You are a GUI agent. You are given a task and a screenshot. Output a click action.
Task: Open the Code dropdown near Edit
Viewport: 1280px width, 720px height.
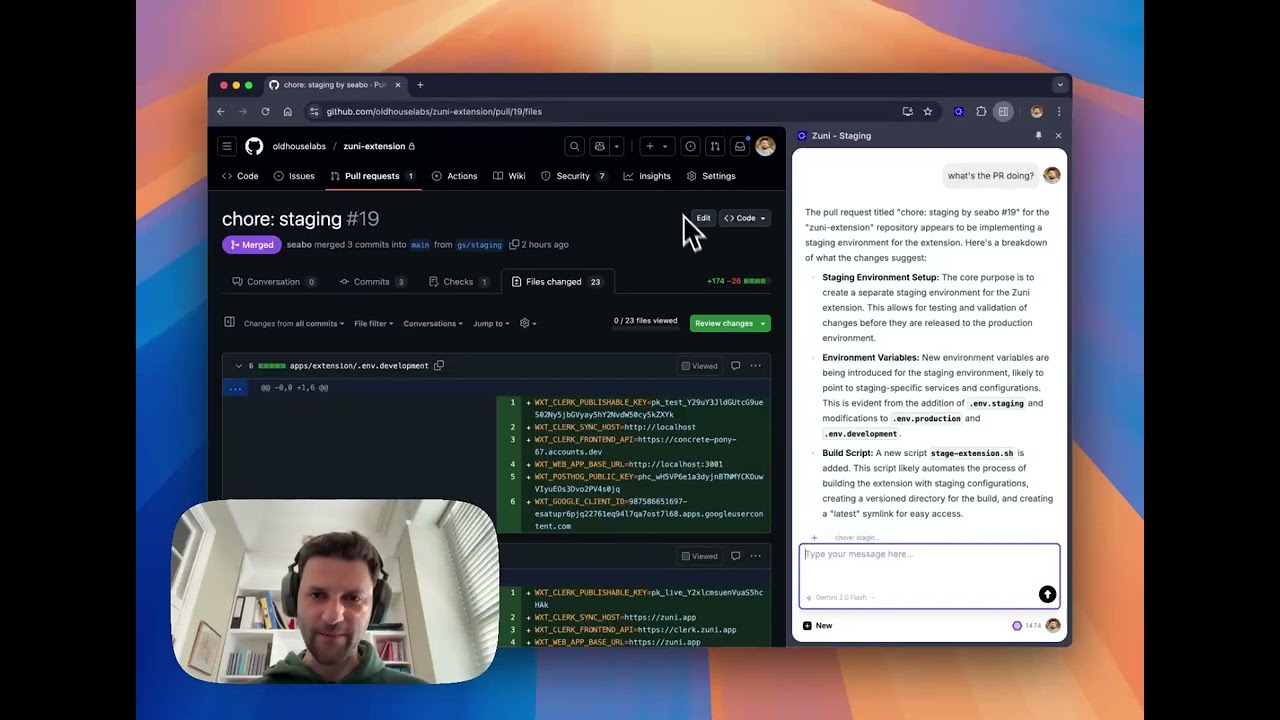(745, 218)
